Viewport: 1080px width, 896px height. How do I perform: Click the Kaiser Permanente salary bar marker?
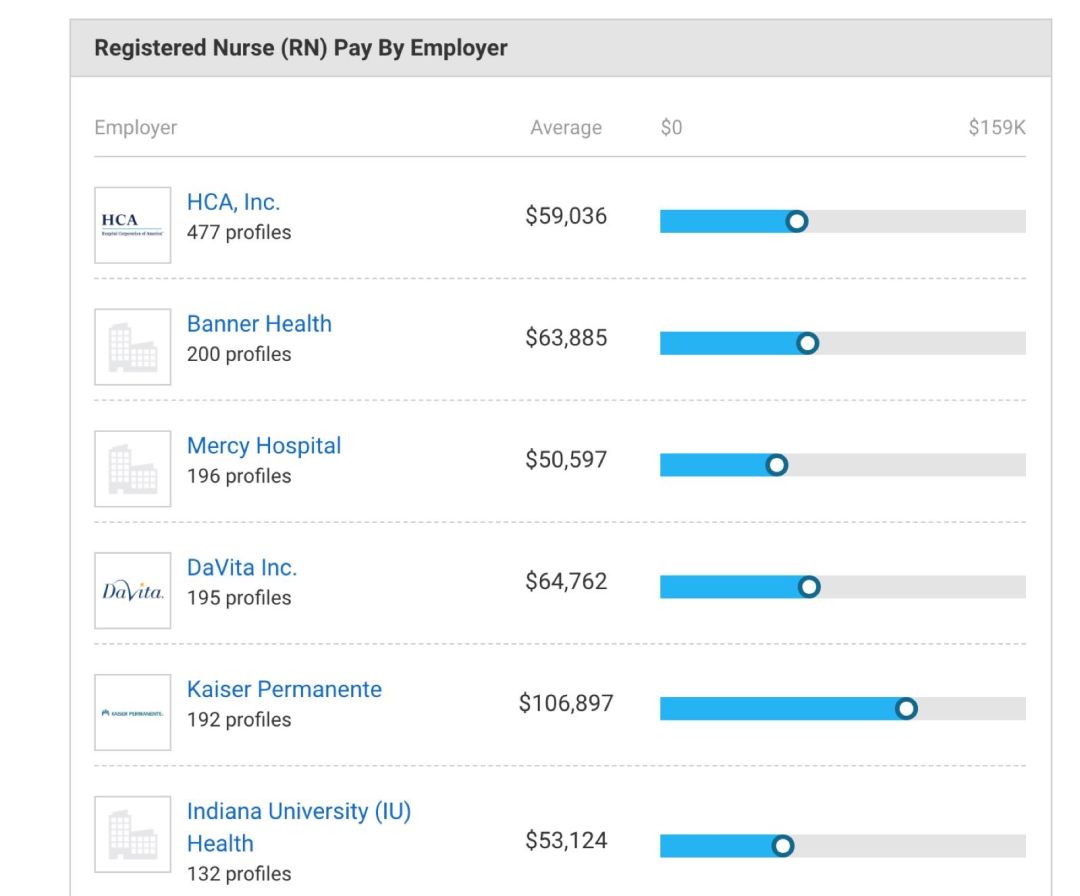906,708
